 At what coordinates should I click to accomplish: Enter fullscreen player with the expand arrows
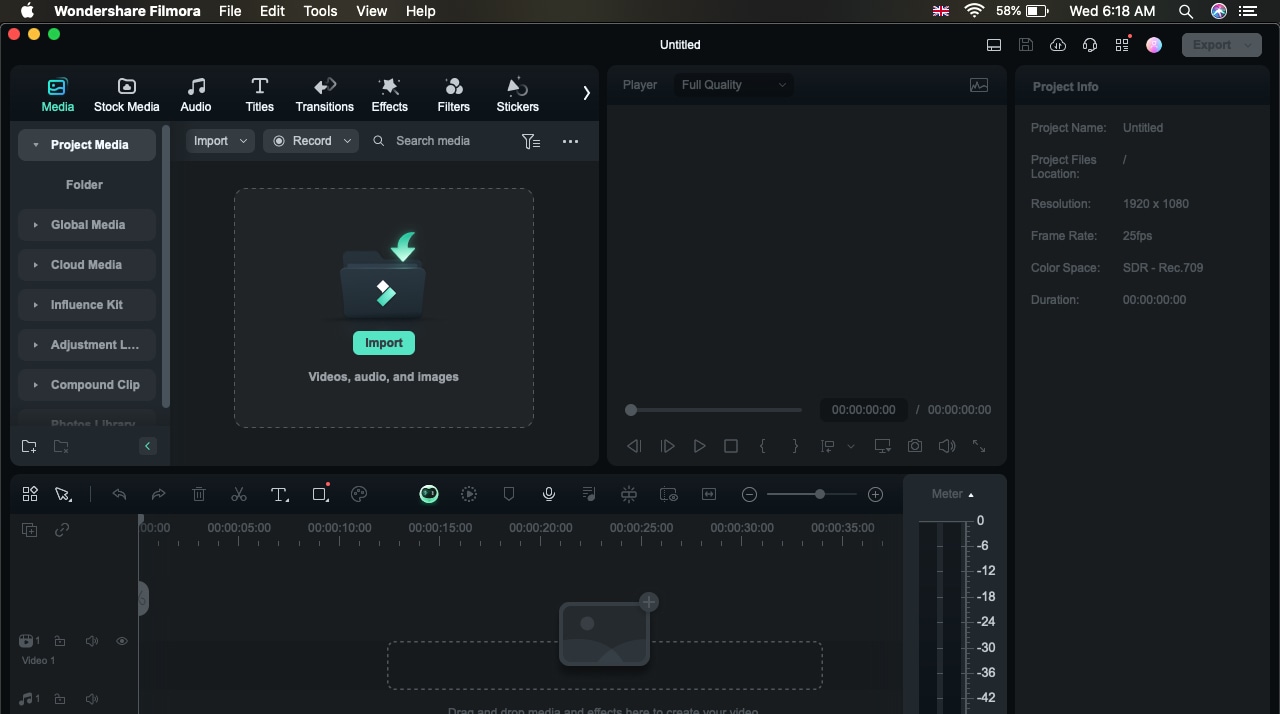(x=979, y=446)
